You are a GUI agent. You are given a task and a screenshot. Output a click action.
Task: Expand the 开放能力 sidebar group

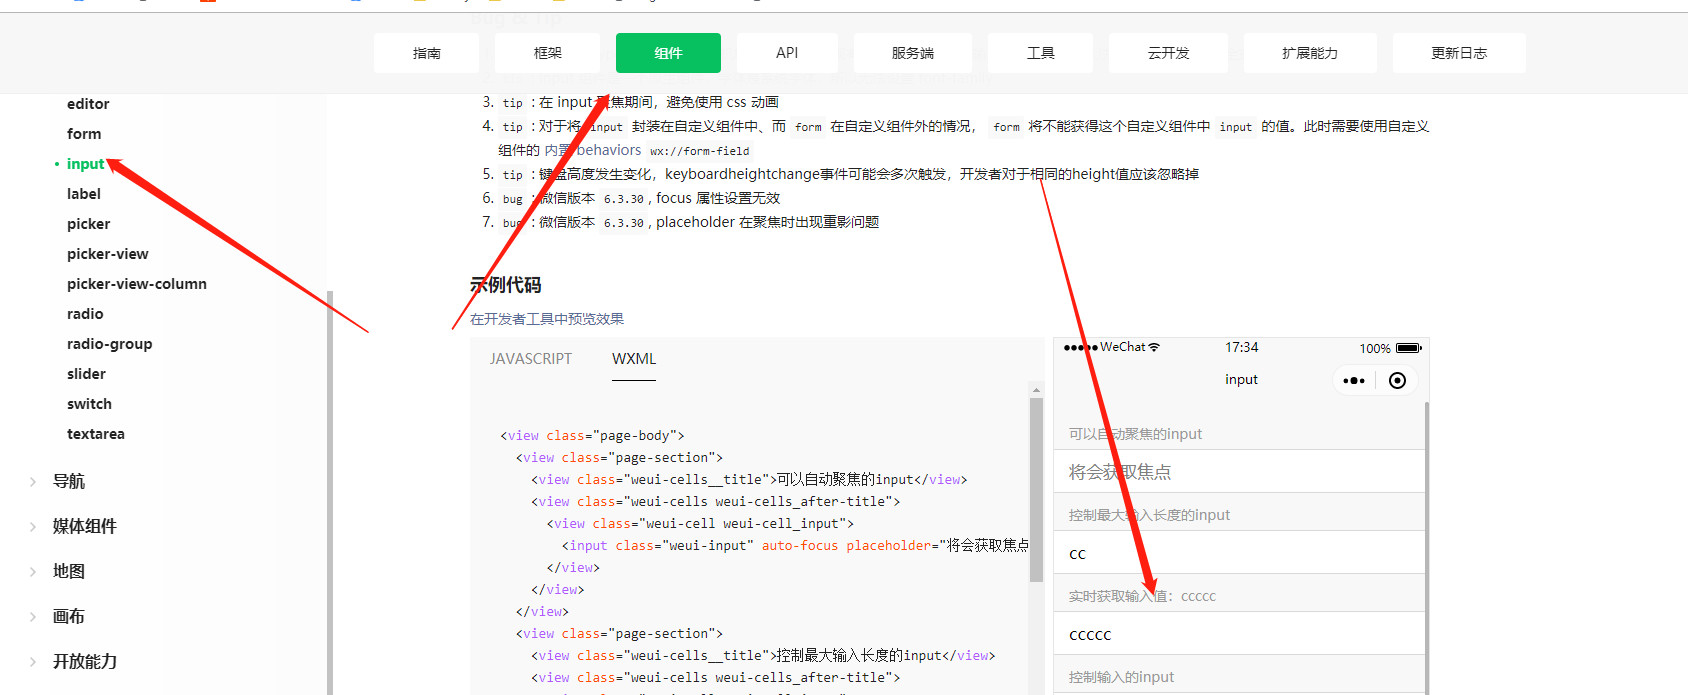point(33,661)
